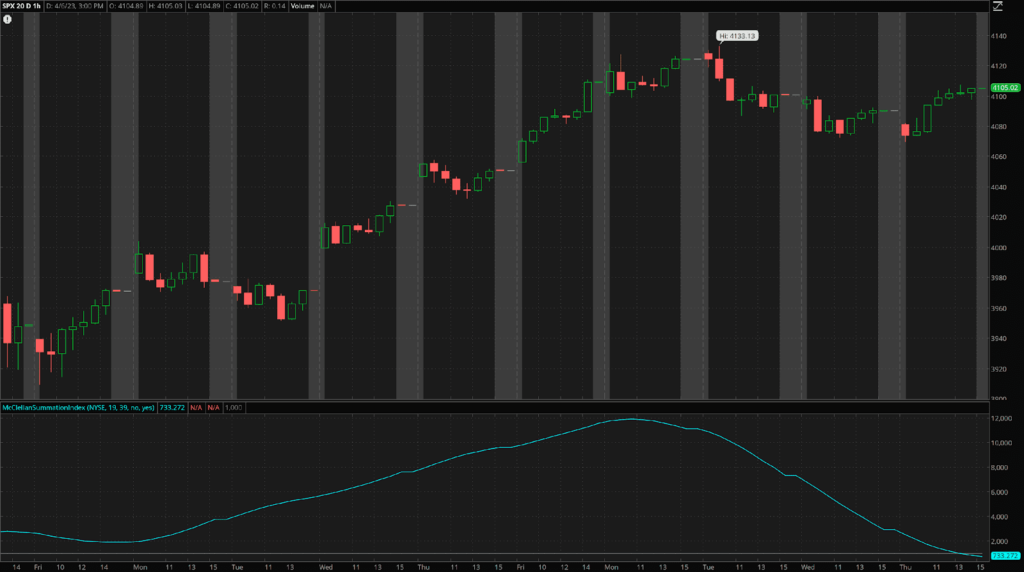Click the last Thu label on time axis
The image size is (1024, 572).
[x=905, y=567]
